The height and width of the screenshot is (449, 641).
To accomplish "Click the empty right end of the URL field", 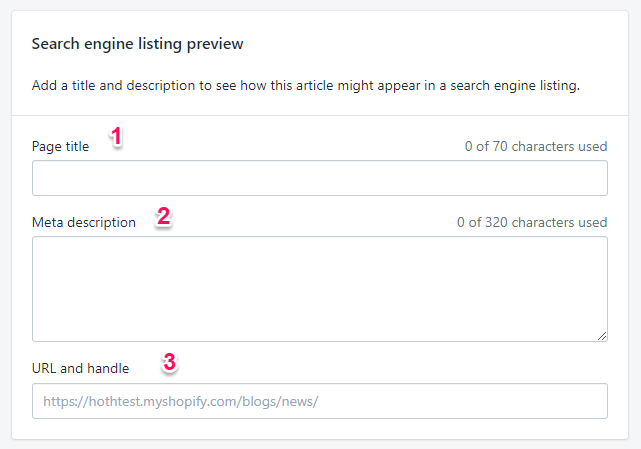I will [x=560, y=401].
